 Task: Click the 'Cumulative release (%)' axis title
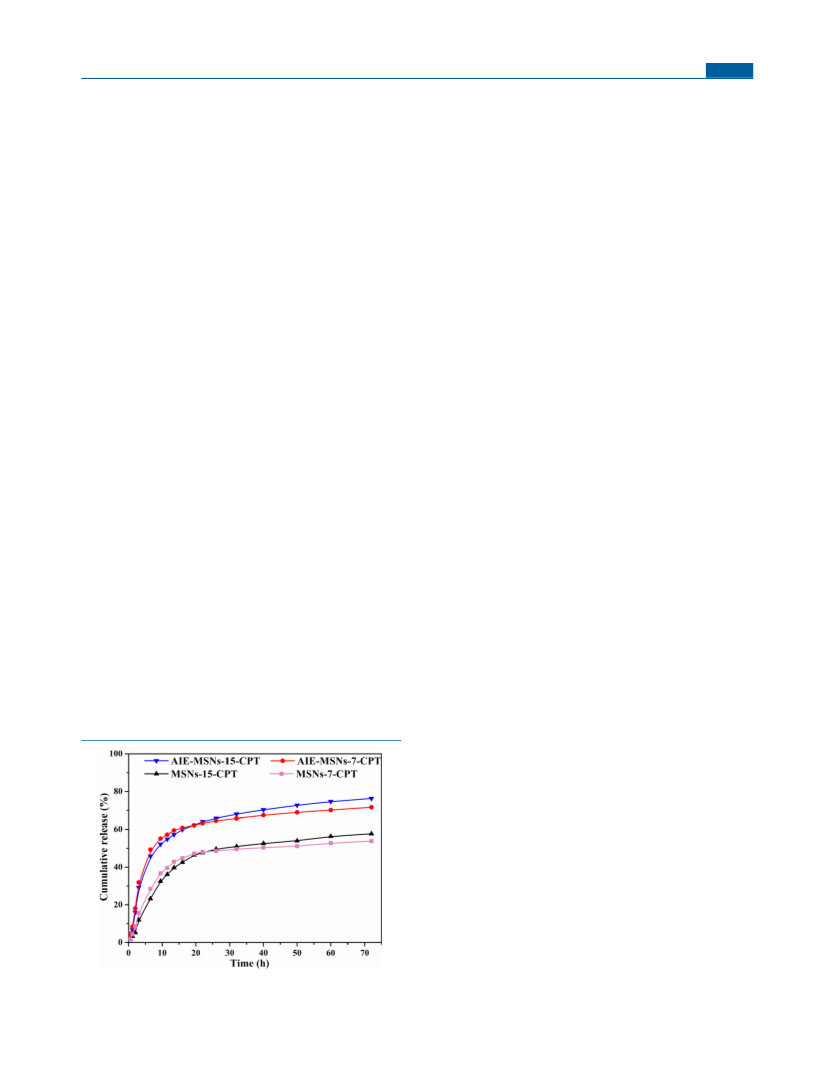[104, 846]
